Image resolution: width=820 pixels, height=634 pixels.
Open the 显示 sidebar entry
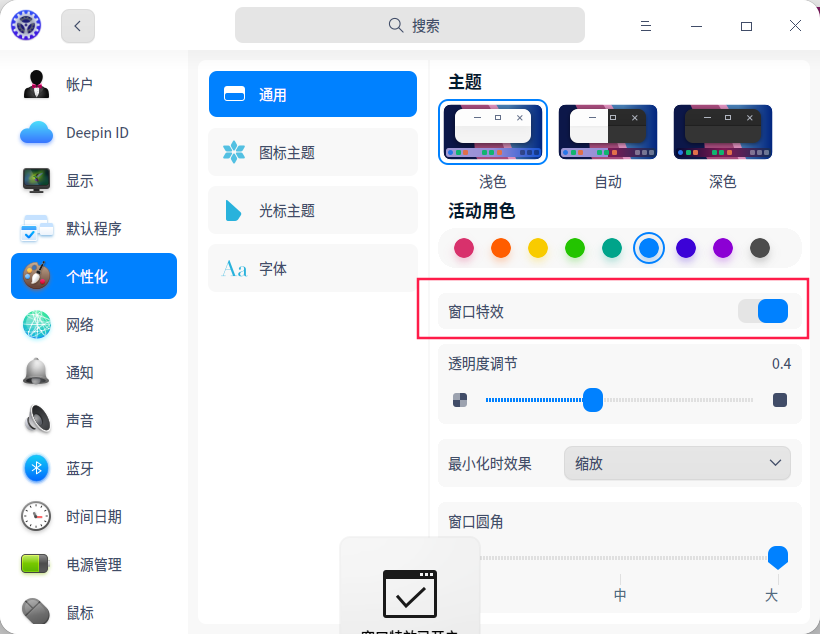pos(94,180)
